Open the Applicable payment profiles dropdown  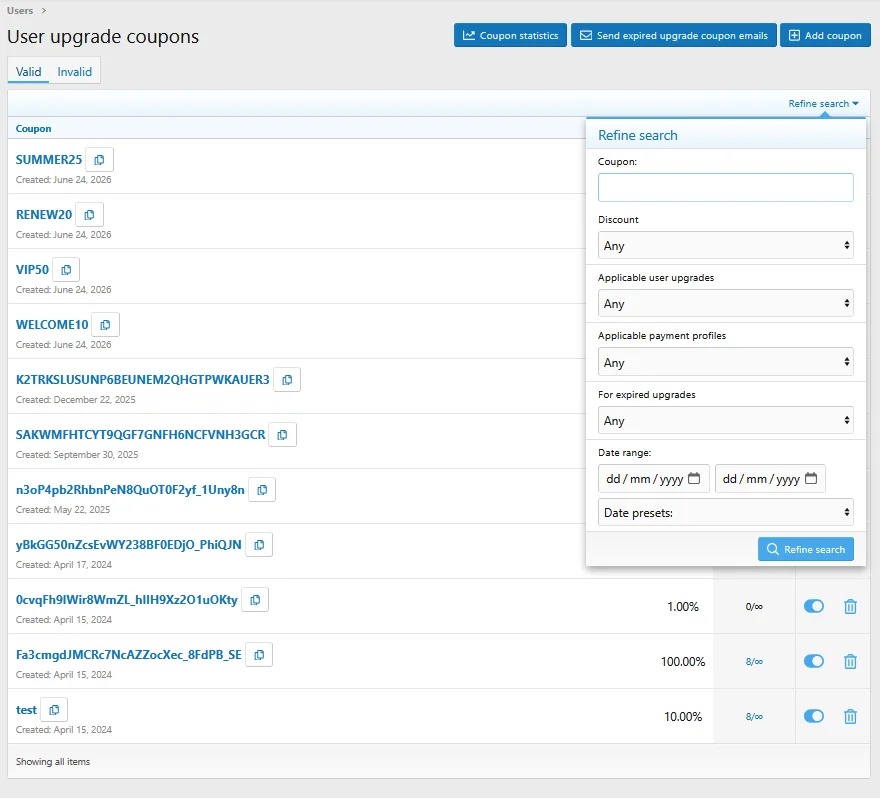tap(726, 362)
